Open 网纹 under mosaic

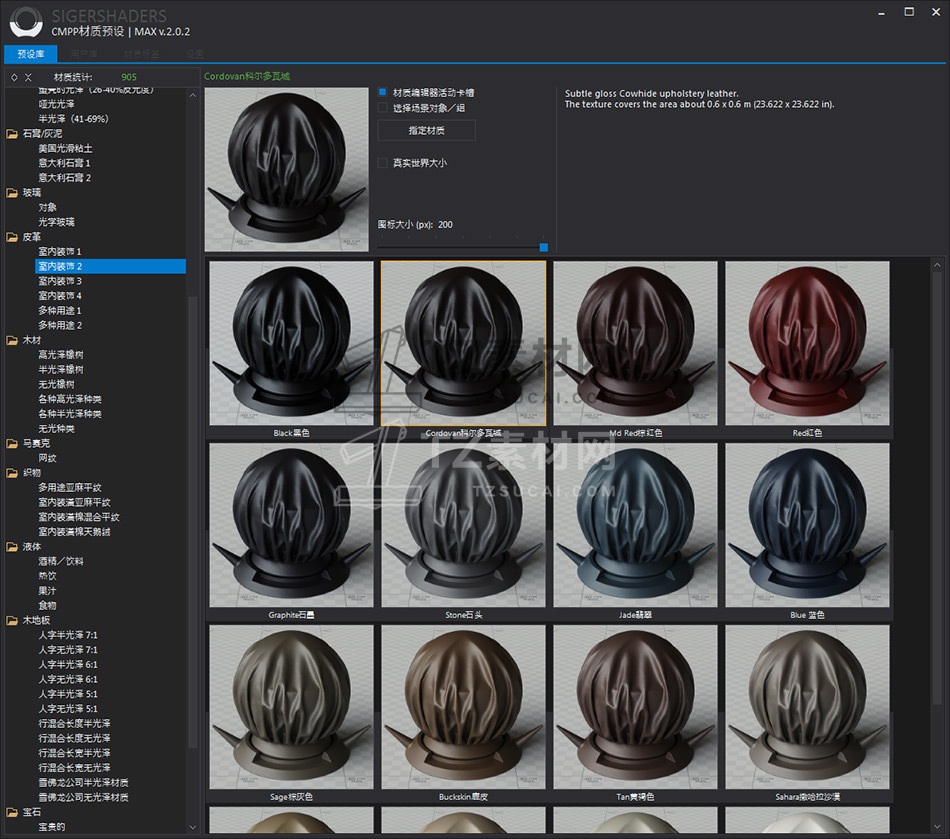tap(47, 458)
